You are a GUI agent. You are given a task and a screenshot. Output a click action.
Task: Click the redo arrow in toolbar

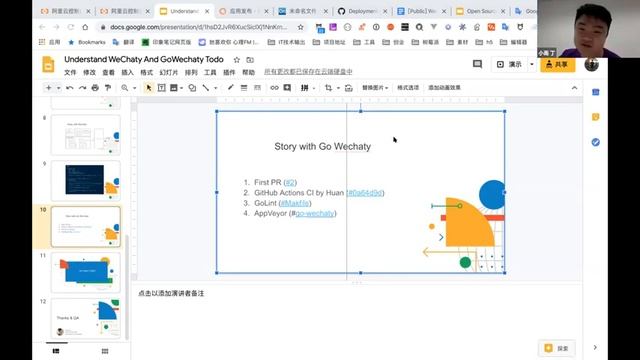click(82, 88)
